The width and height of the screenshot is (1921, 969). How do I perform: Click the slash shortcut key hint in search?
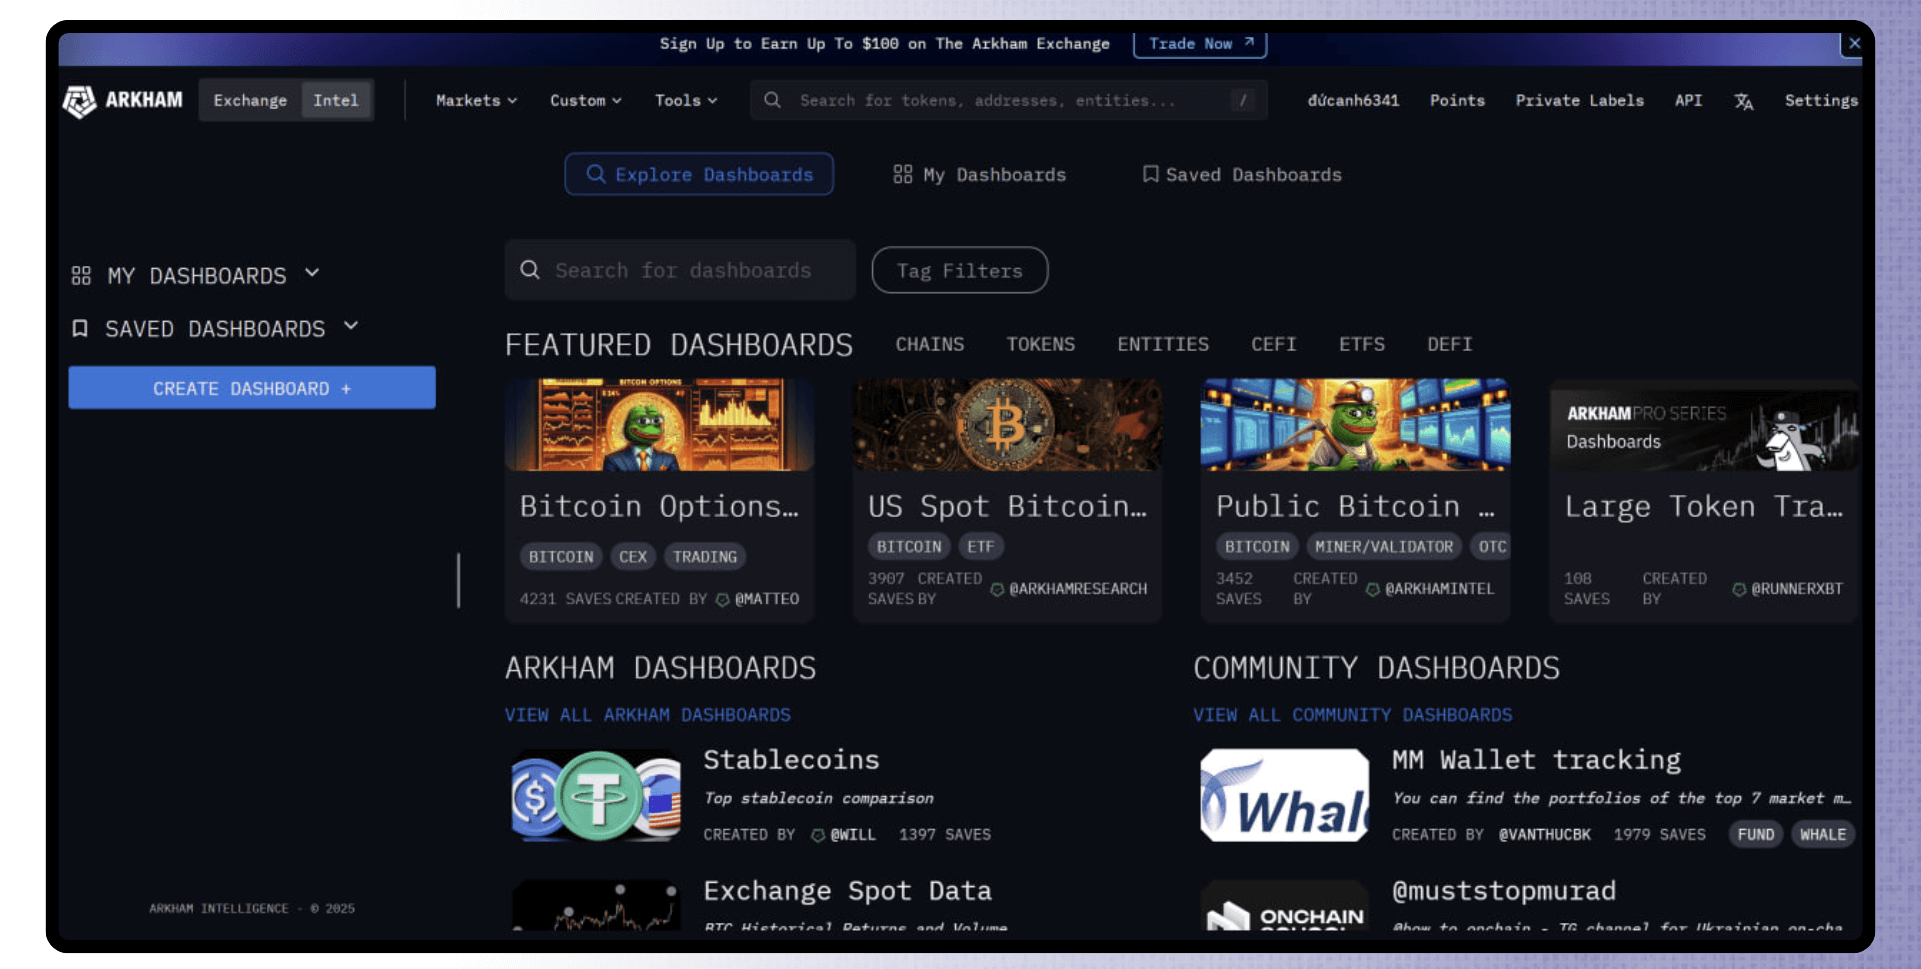coord(1243,100)
